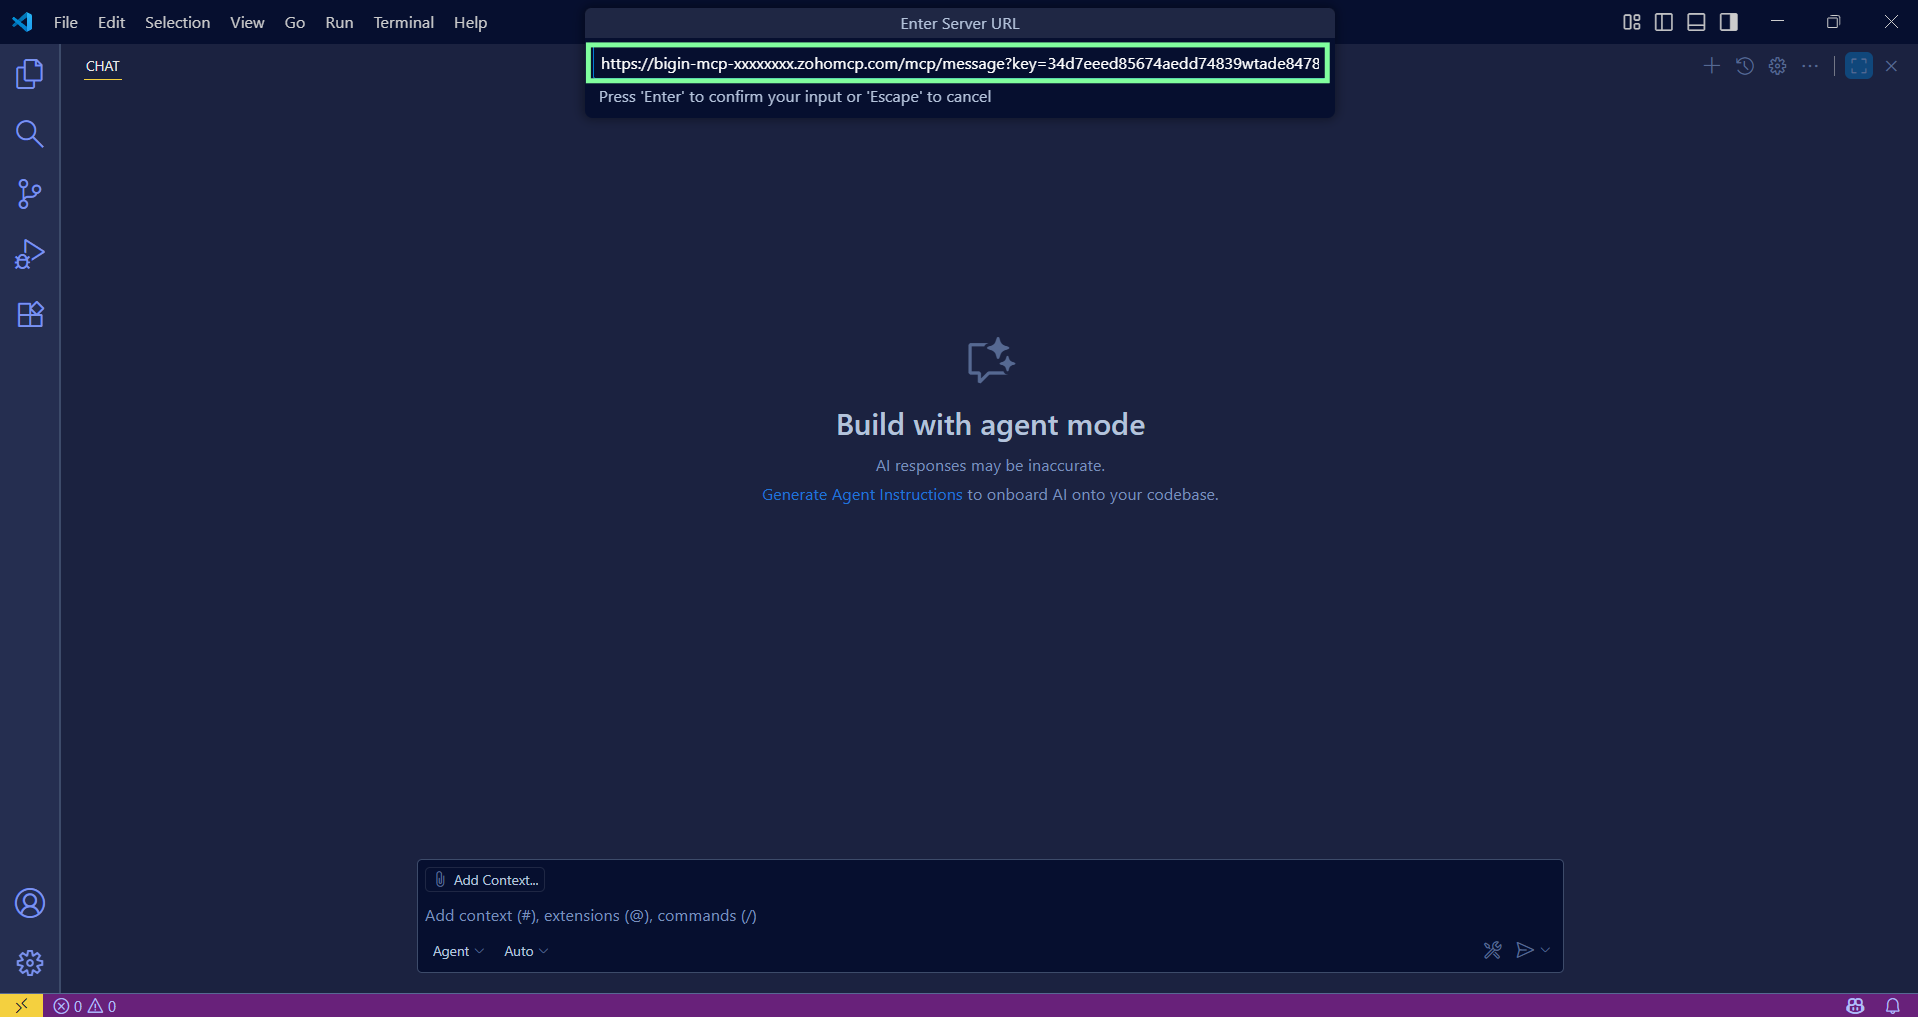The height and width of the screenshot is (1017, 1918).
Task: Configure chat tools icon
Action: click(1493, 950)
